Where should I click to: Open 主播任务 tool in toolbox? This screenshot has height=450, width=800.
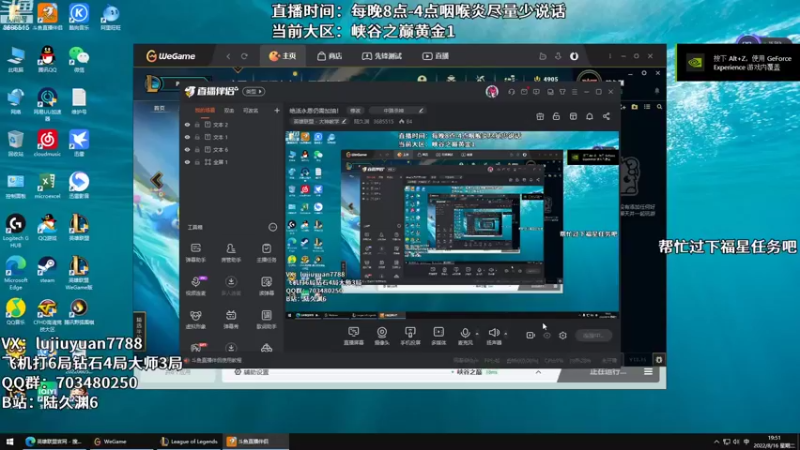click(266, 253)
